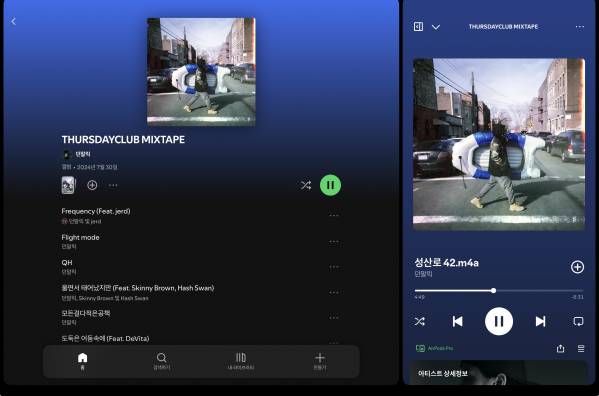Open the create plus tab in navigation
This screenshot has width=599, height=396.
pos(320,361)
